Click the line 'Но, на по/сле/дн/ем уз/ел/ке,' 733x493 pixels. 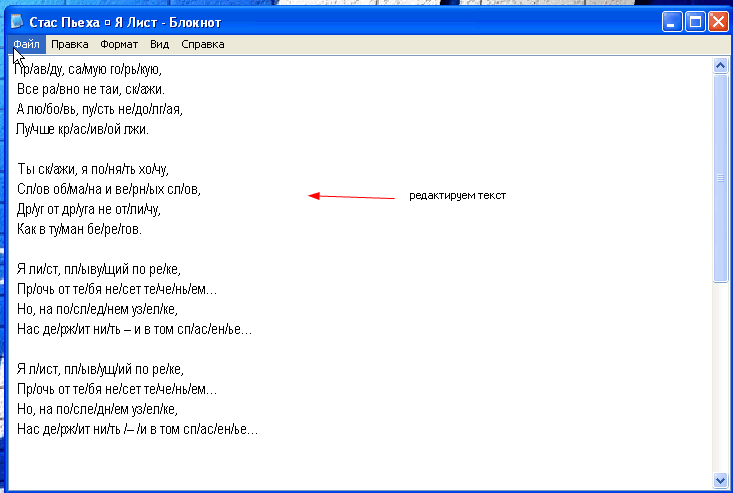[97, 409]
